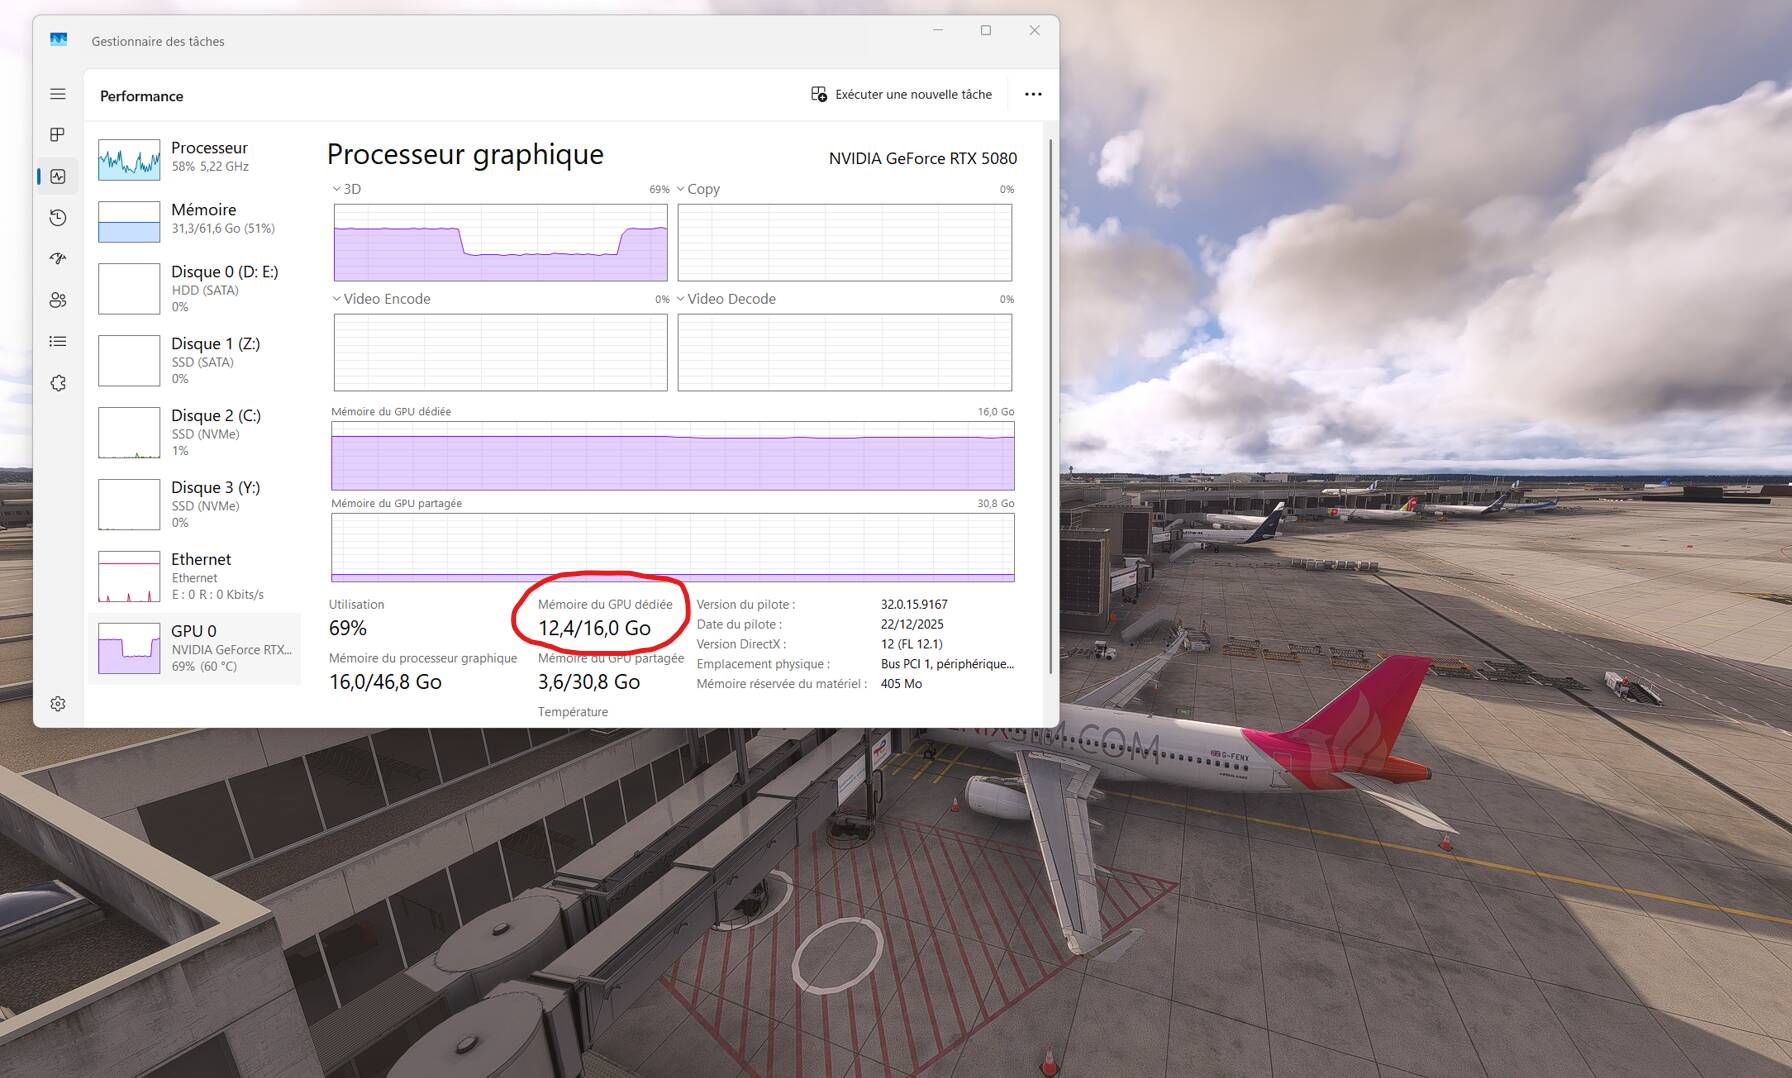
Task: Click DirectX version 12 (FL 12.1)
Action: pos(912,644)
